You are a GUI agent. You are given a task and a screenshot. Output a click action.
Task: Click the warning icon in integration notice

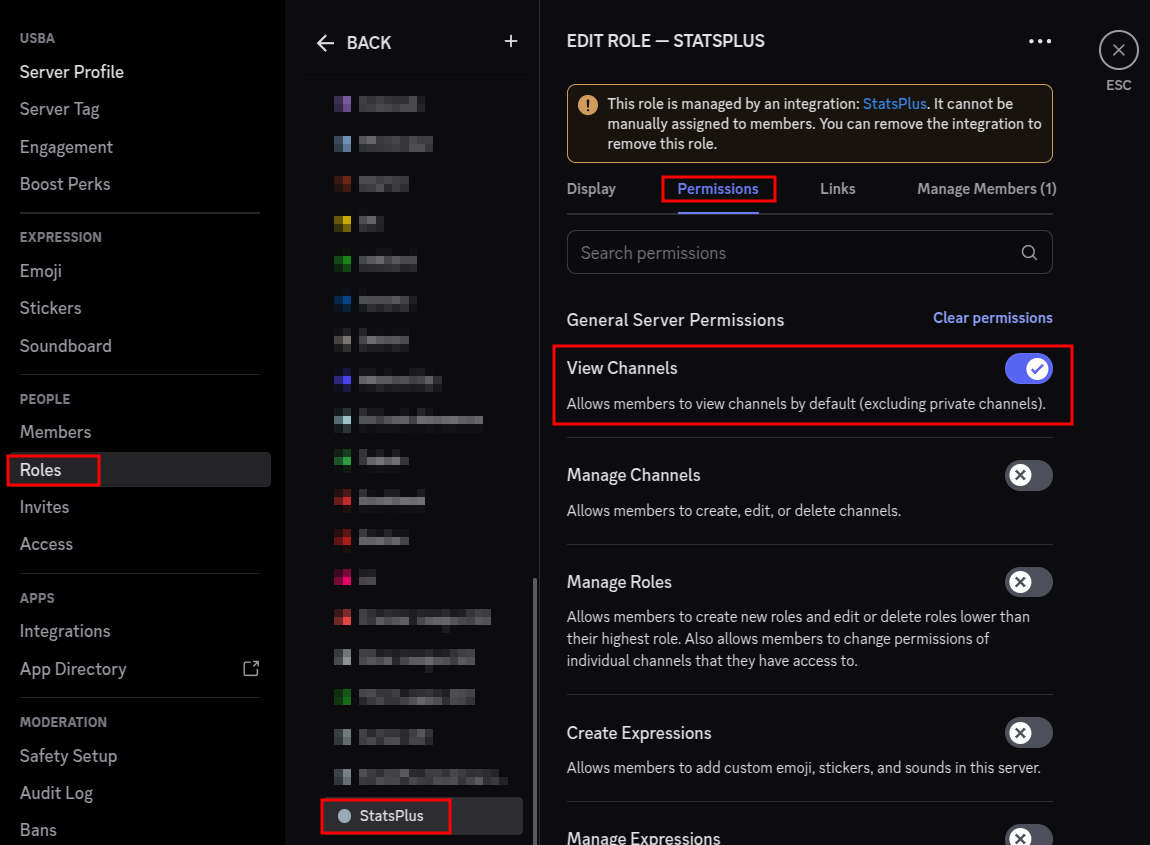click(589, 105)
